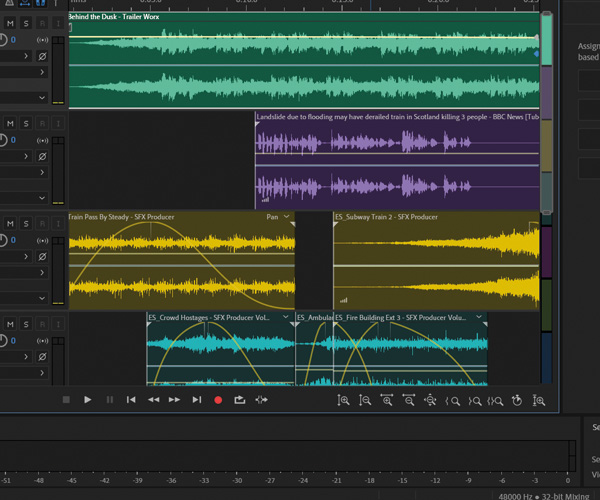The image size is (600, 500).
Task: Mute the first track with M
Action: click(x=10, y=23)
